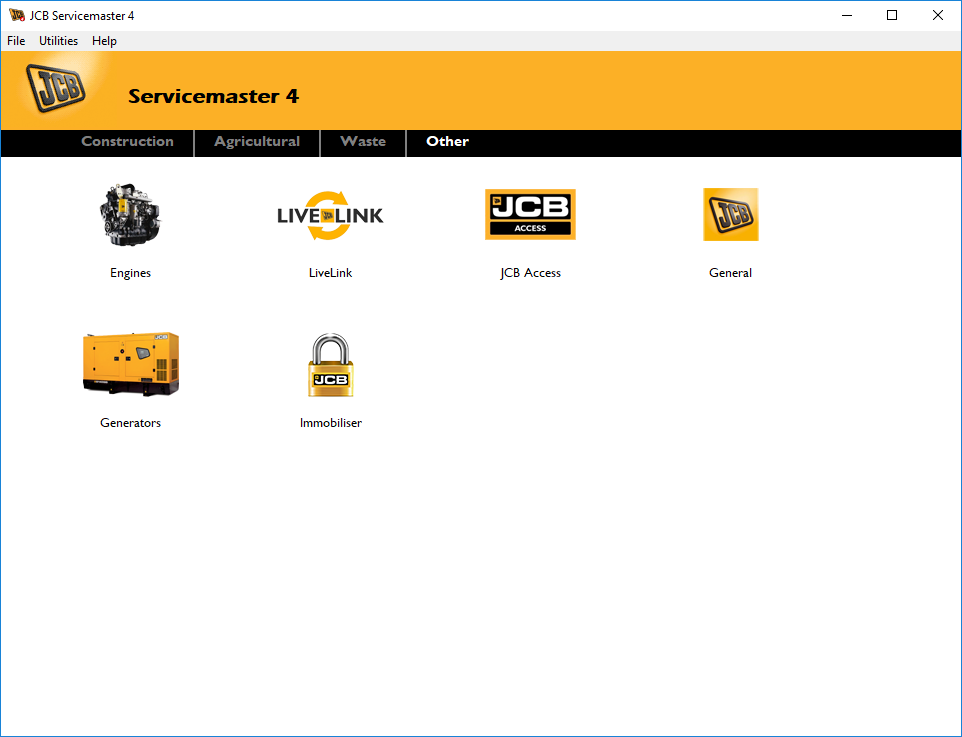Switch to the Agricultural tab

click(257, 142)
